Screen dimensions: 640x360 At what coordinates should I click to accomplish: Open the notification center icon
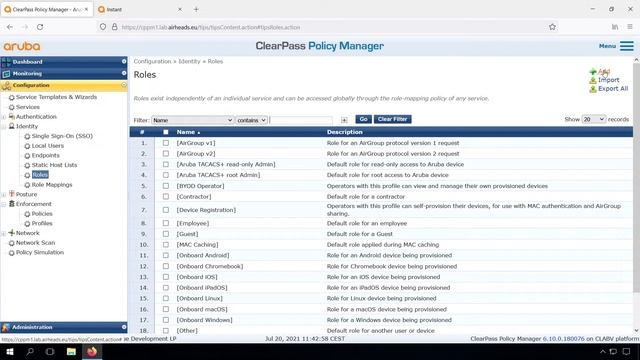tap(627, 351)
